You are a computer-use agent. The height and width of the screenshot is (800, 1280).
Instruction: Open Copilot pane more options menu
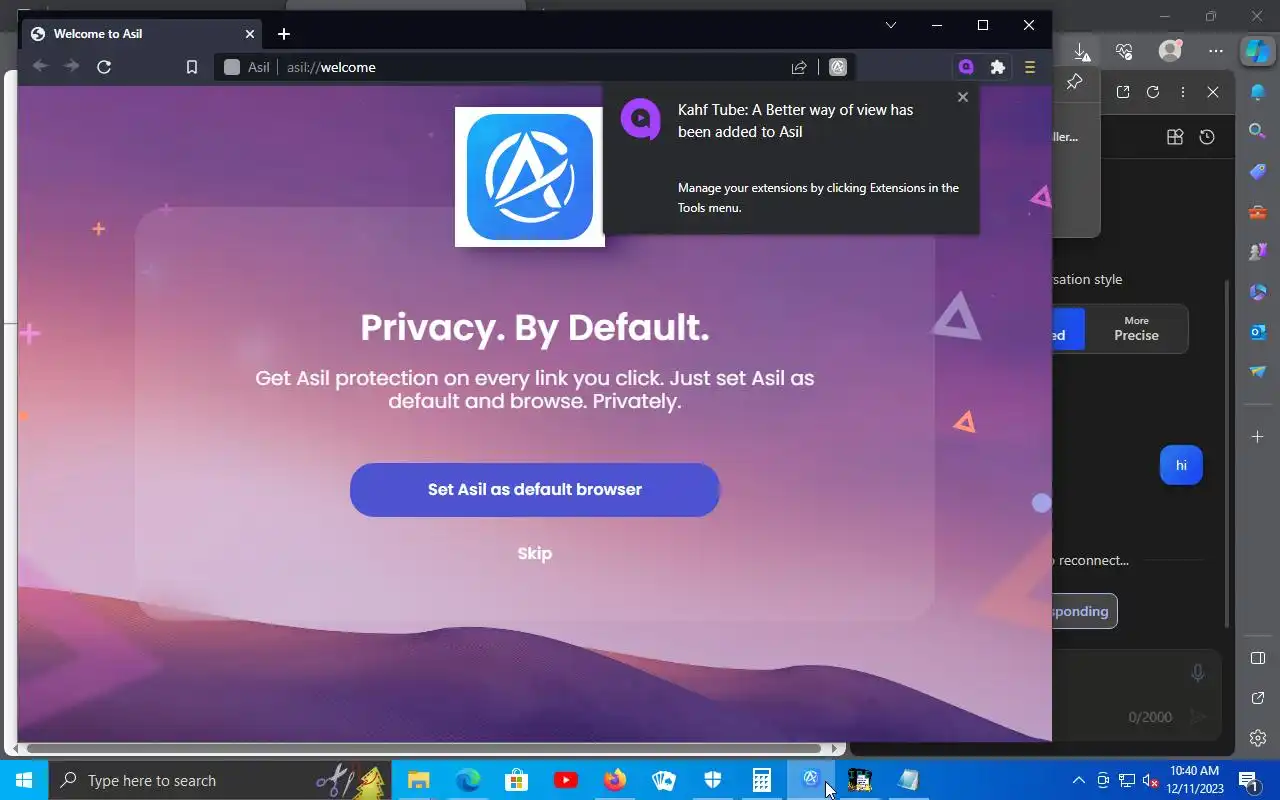click(1183, 92)
